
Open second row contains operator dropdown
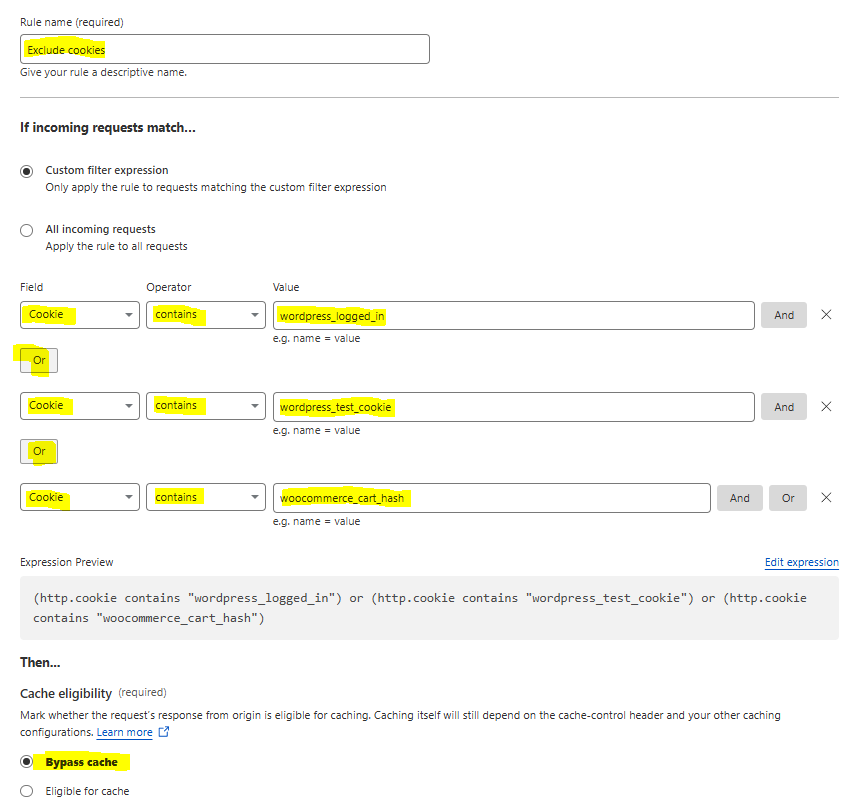pos(206,406)
